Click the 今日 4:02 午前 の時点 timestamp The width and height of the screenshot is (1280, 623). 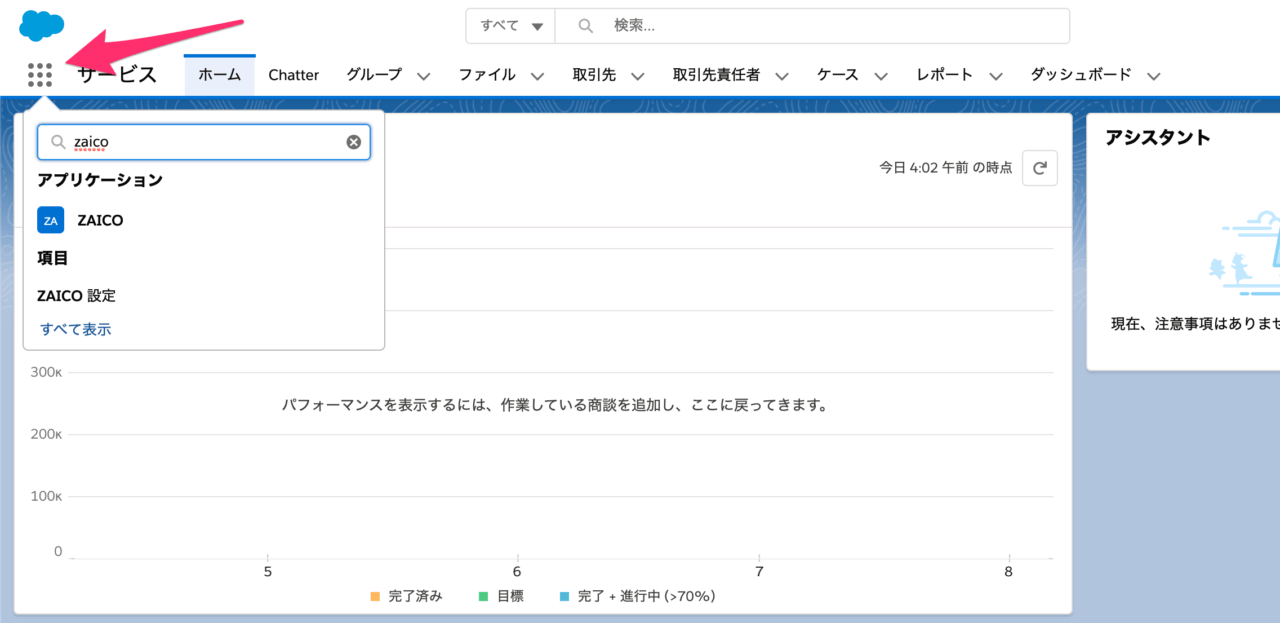[x=945, y=168]
